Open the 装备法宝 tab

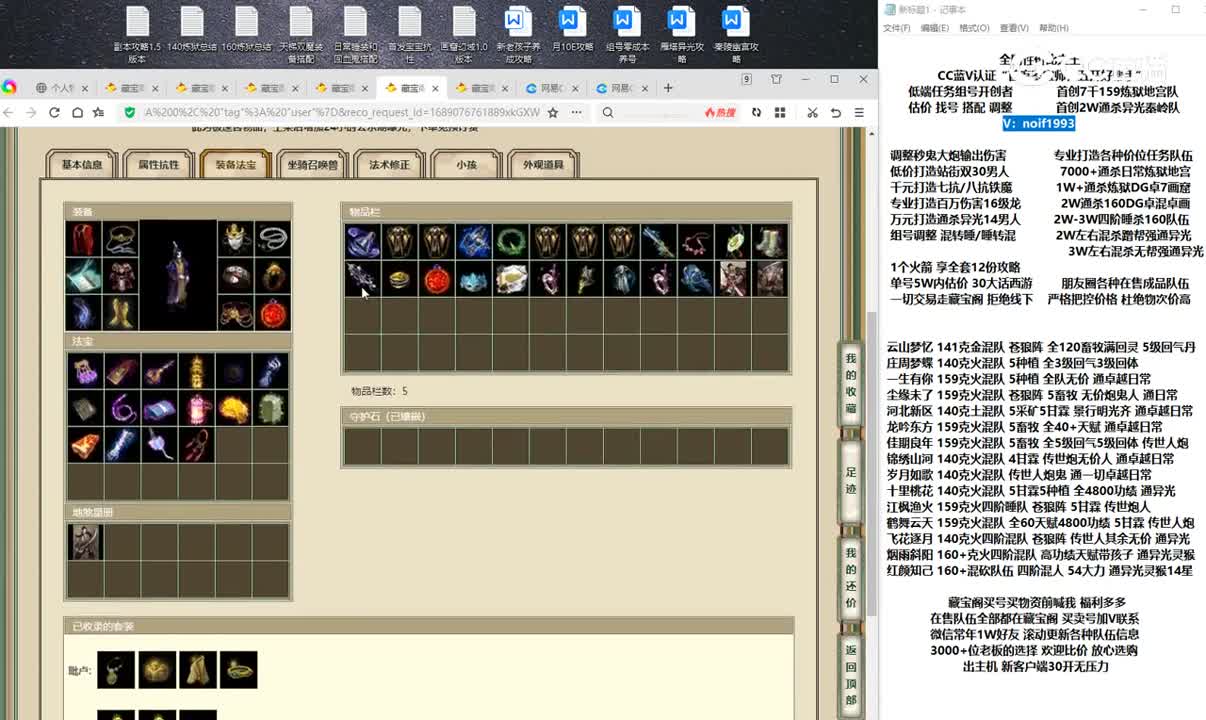coord(235,165)
